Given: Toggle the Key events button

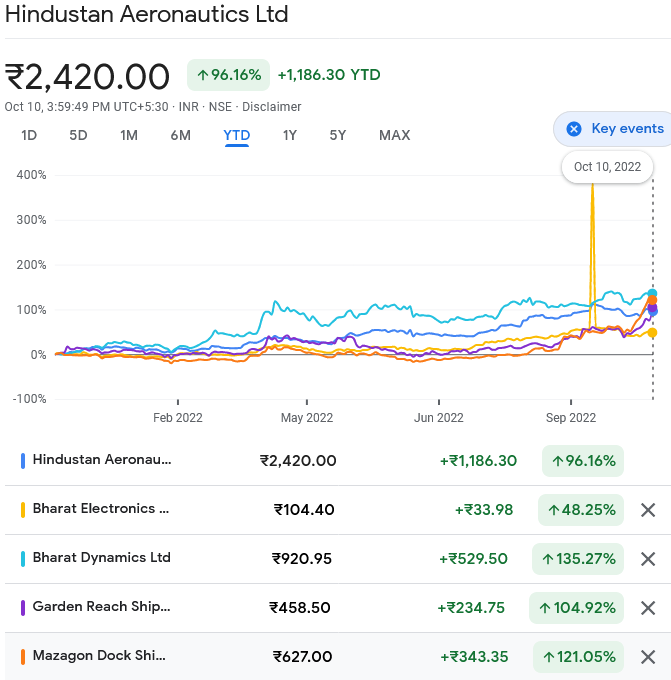Looking at the screenshot, I should click(x=614, y=129).
